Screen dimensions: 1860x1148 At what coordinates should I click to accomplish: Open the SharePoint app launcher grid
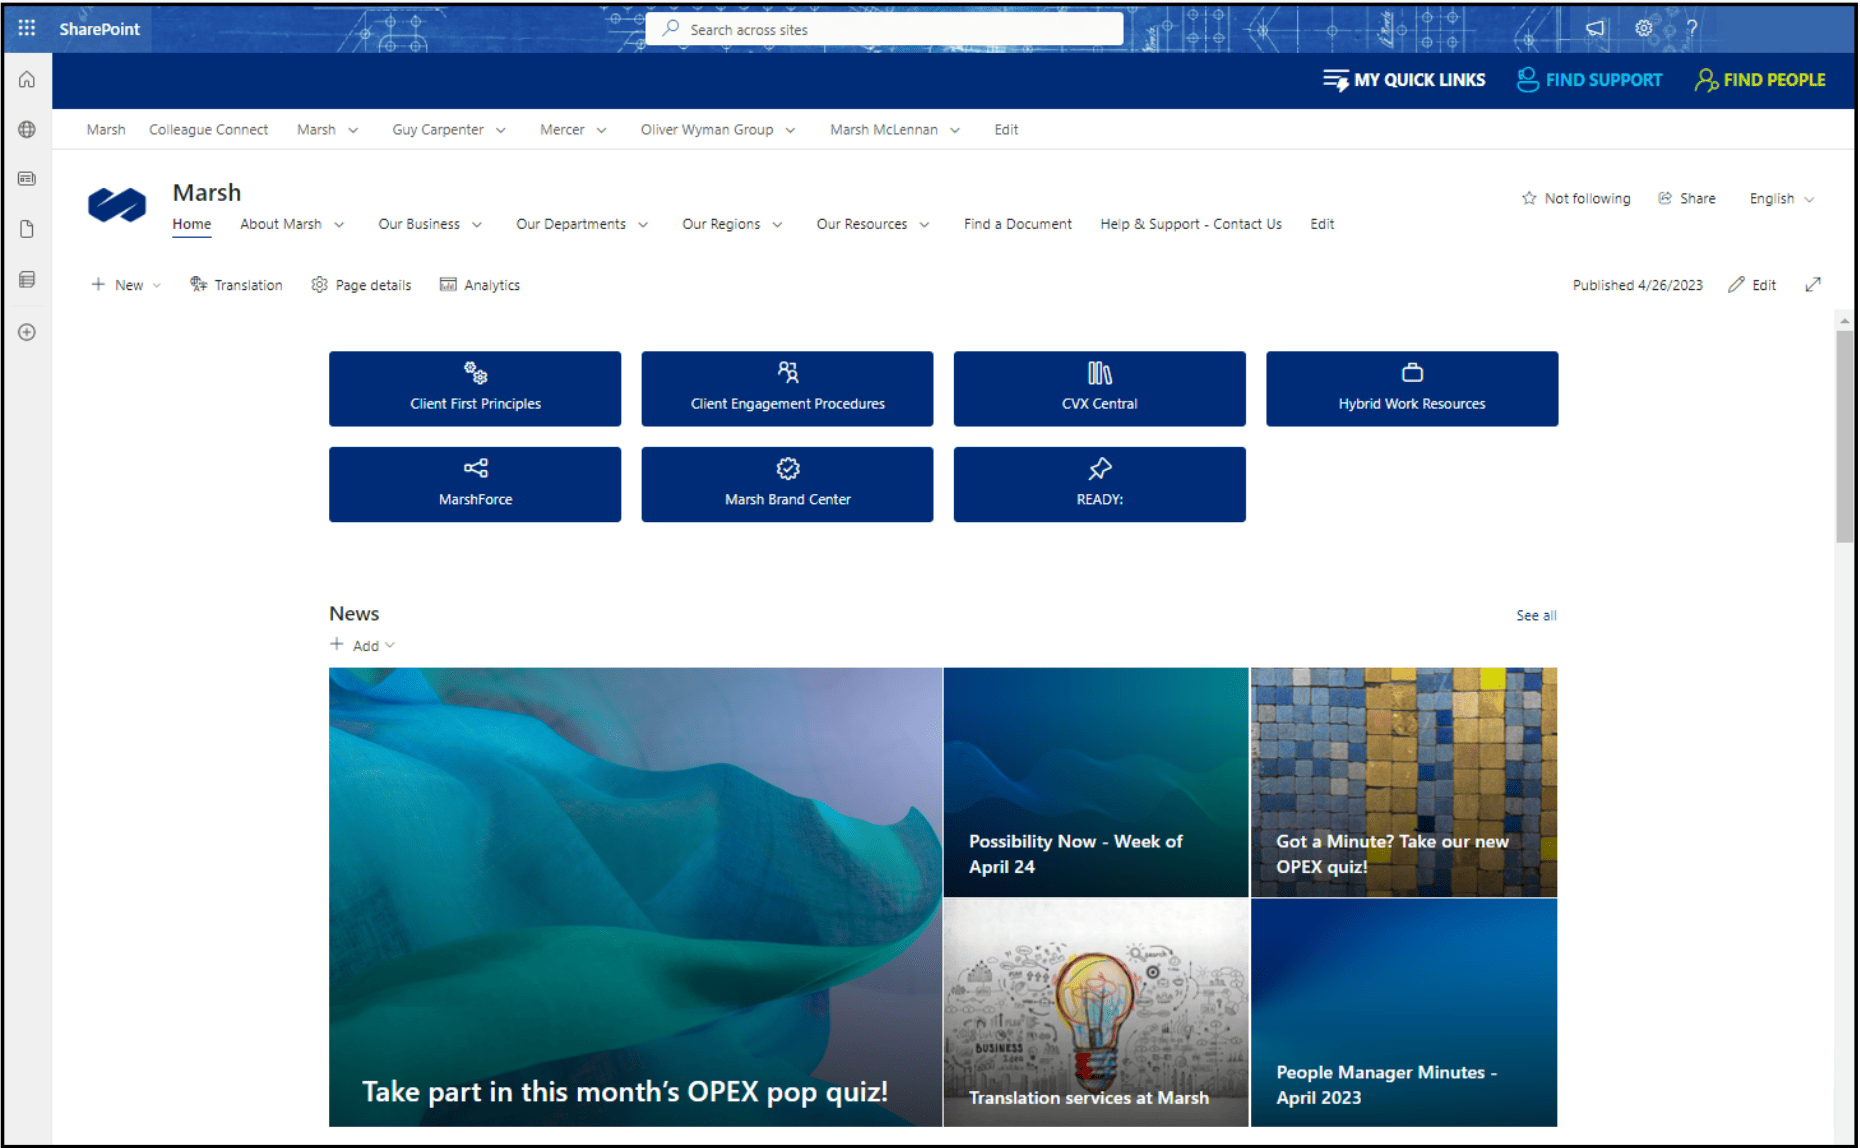(27, 28)
